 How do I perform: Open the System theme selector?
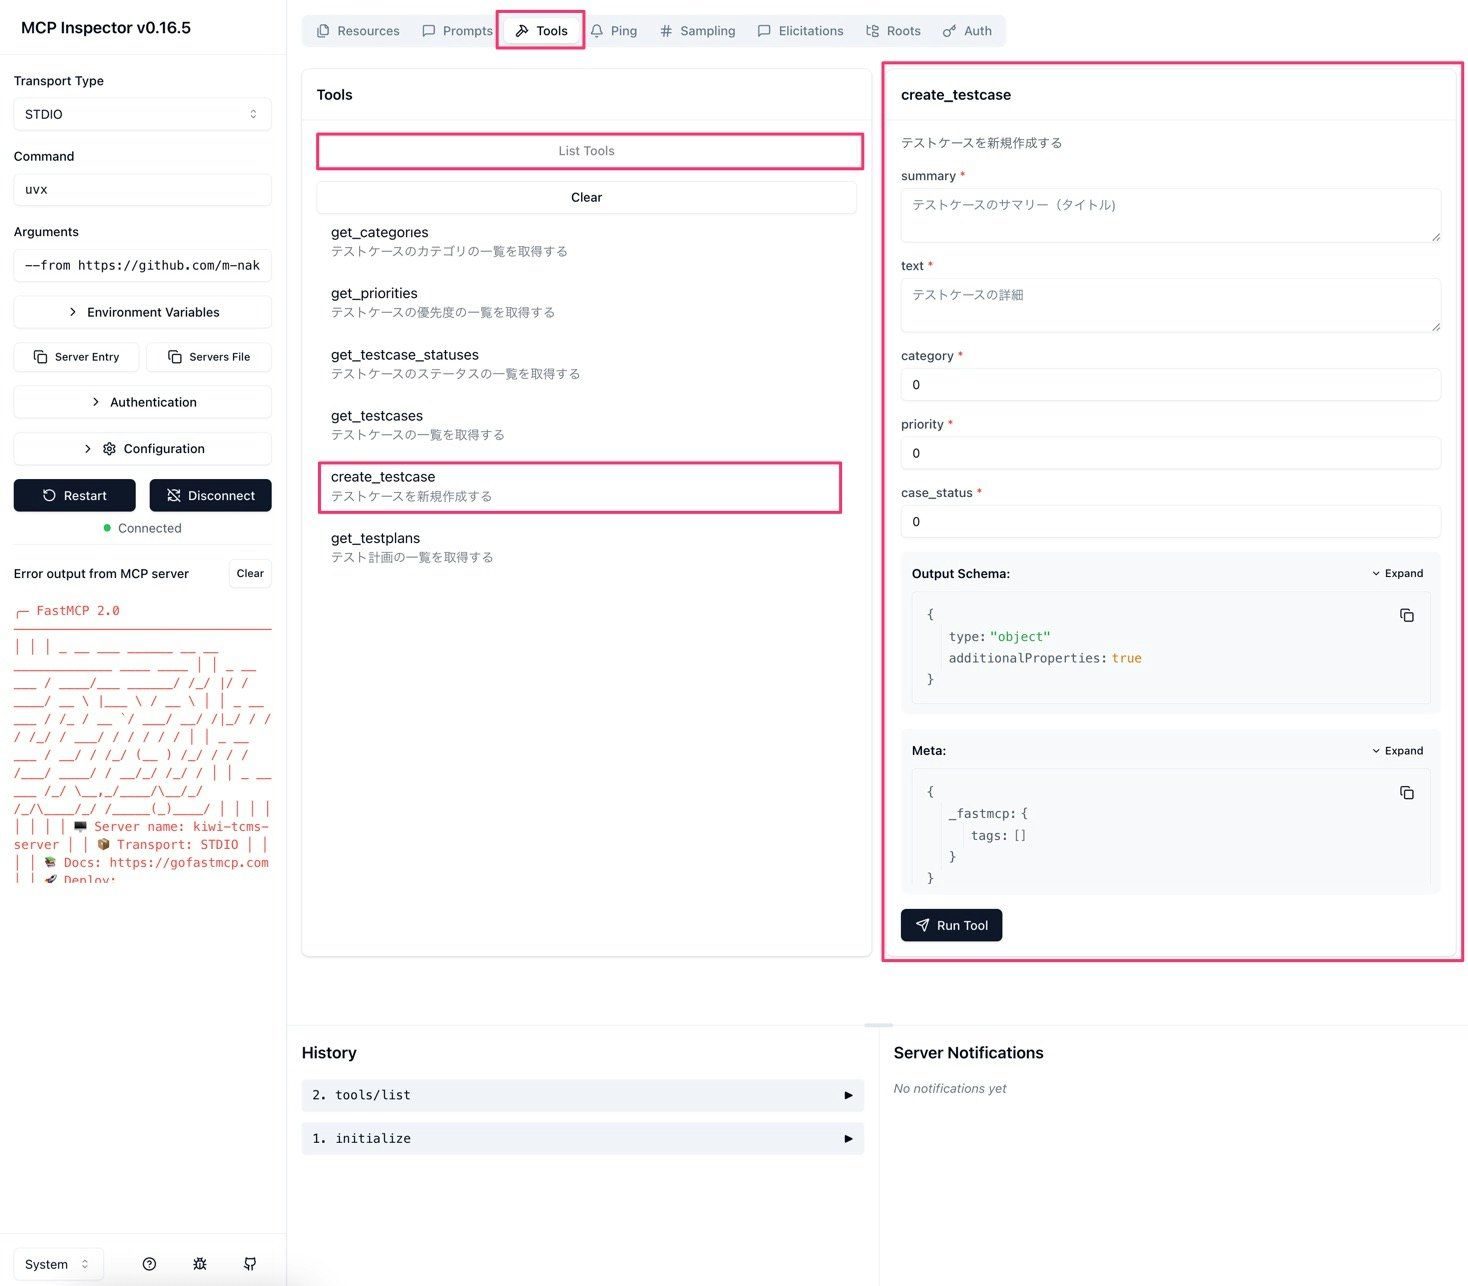coord(58,1264)
